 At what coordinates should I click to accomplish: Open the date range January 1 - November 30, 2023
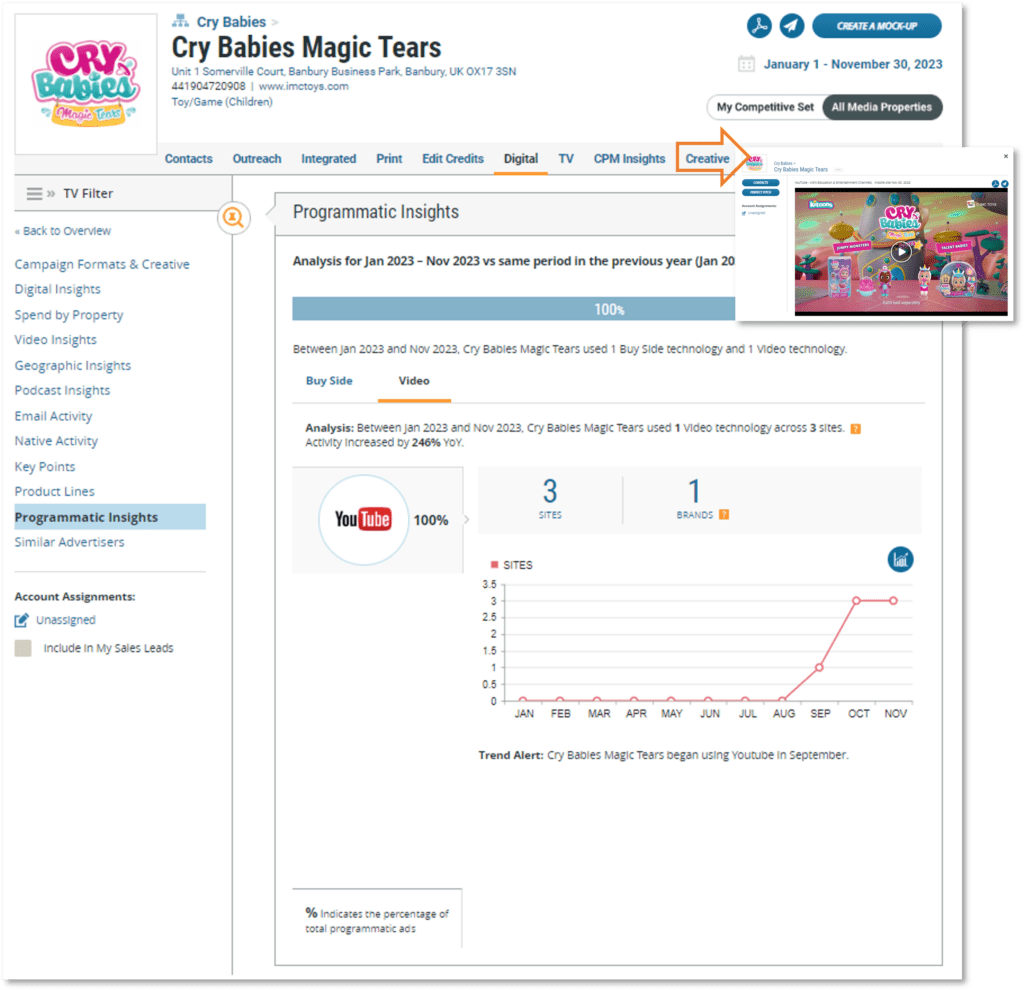[x=853, y=64]
